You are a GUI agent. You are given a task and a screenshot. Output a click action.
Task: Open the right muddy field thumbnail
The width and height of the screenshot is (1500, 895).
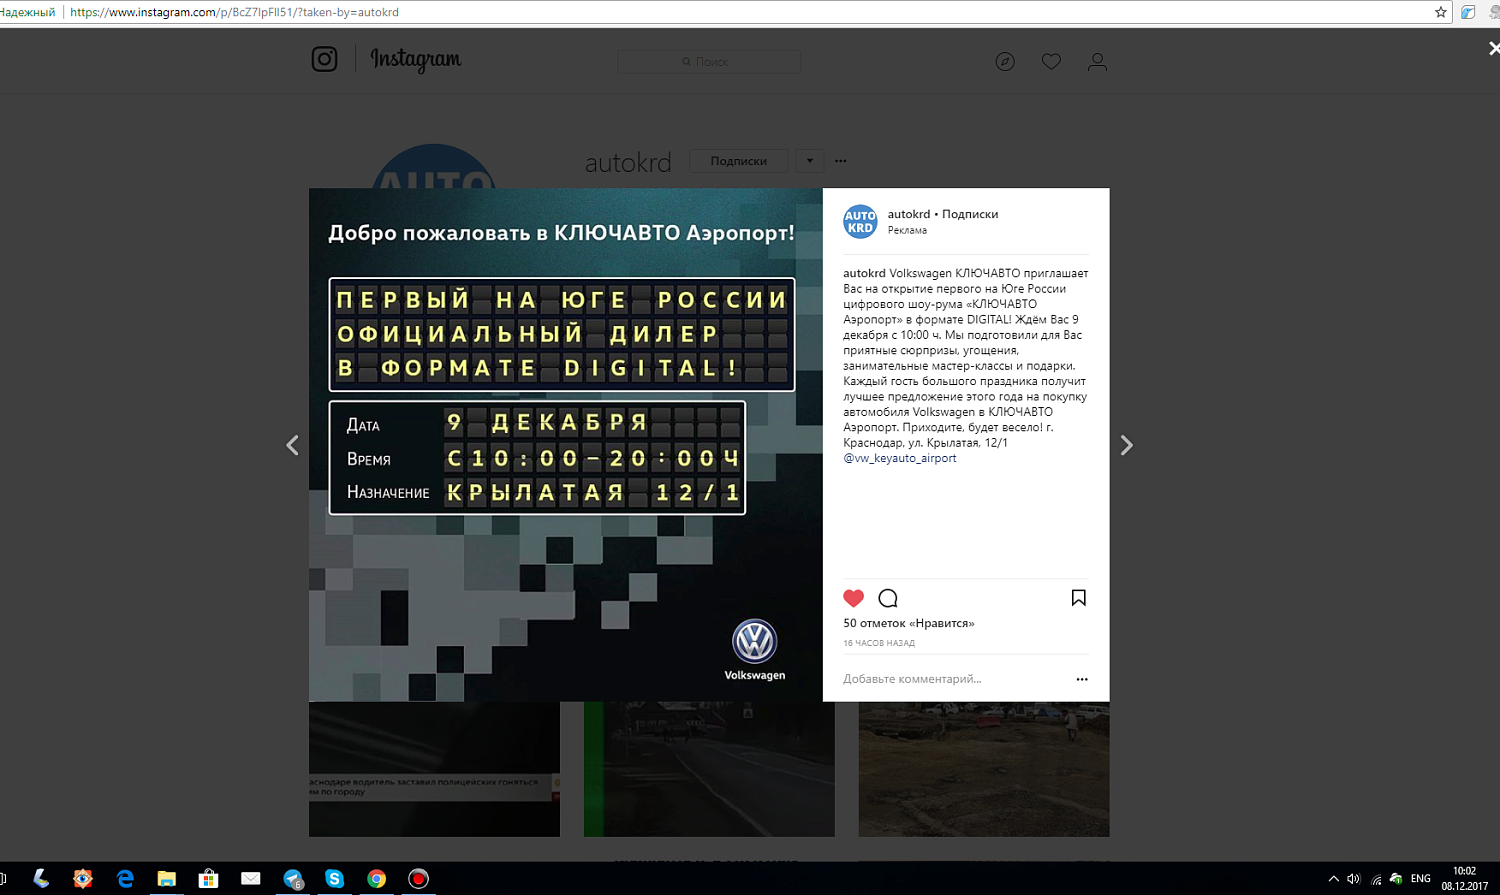984,769
